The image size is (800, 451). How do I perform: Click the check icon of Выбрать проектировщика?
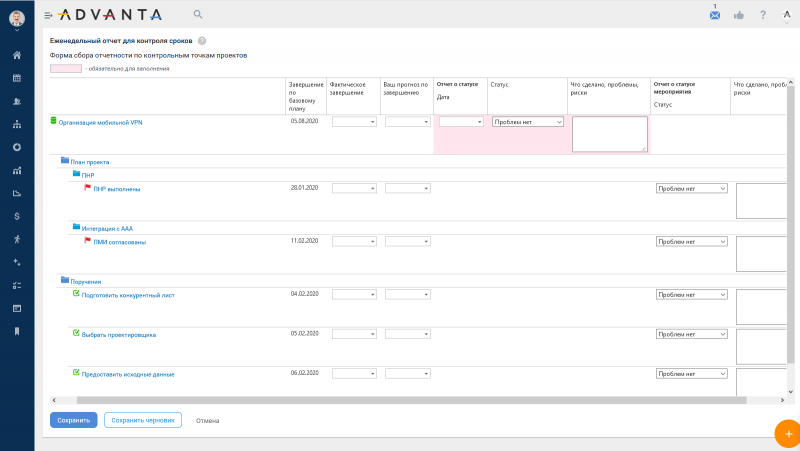tap(76, 333)
